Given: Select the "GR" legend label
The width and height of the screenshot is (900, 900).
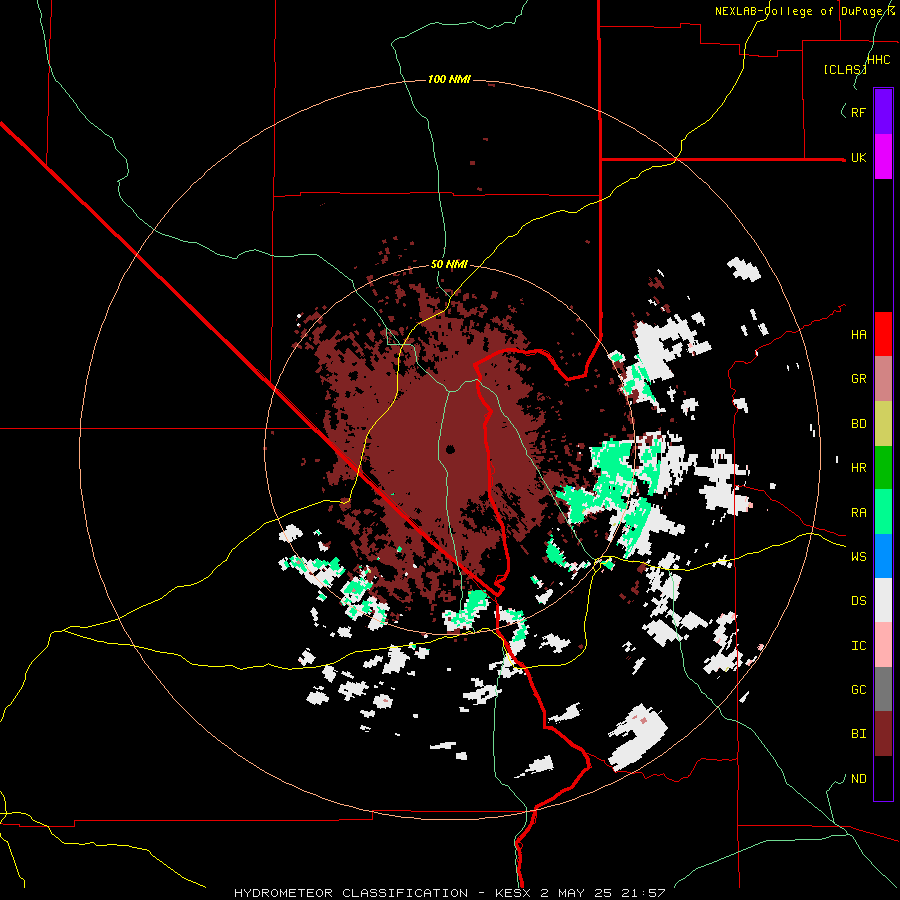Looking at the screenshot, I should pos(858,379).
